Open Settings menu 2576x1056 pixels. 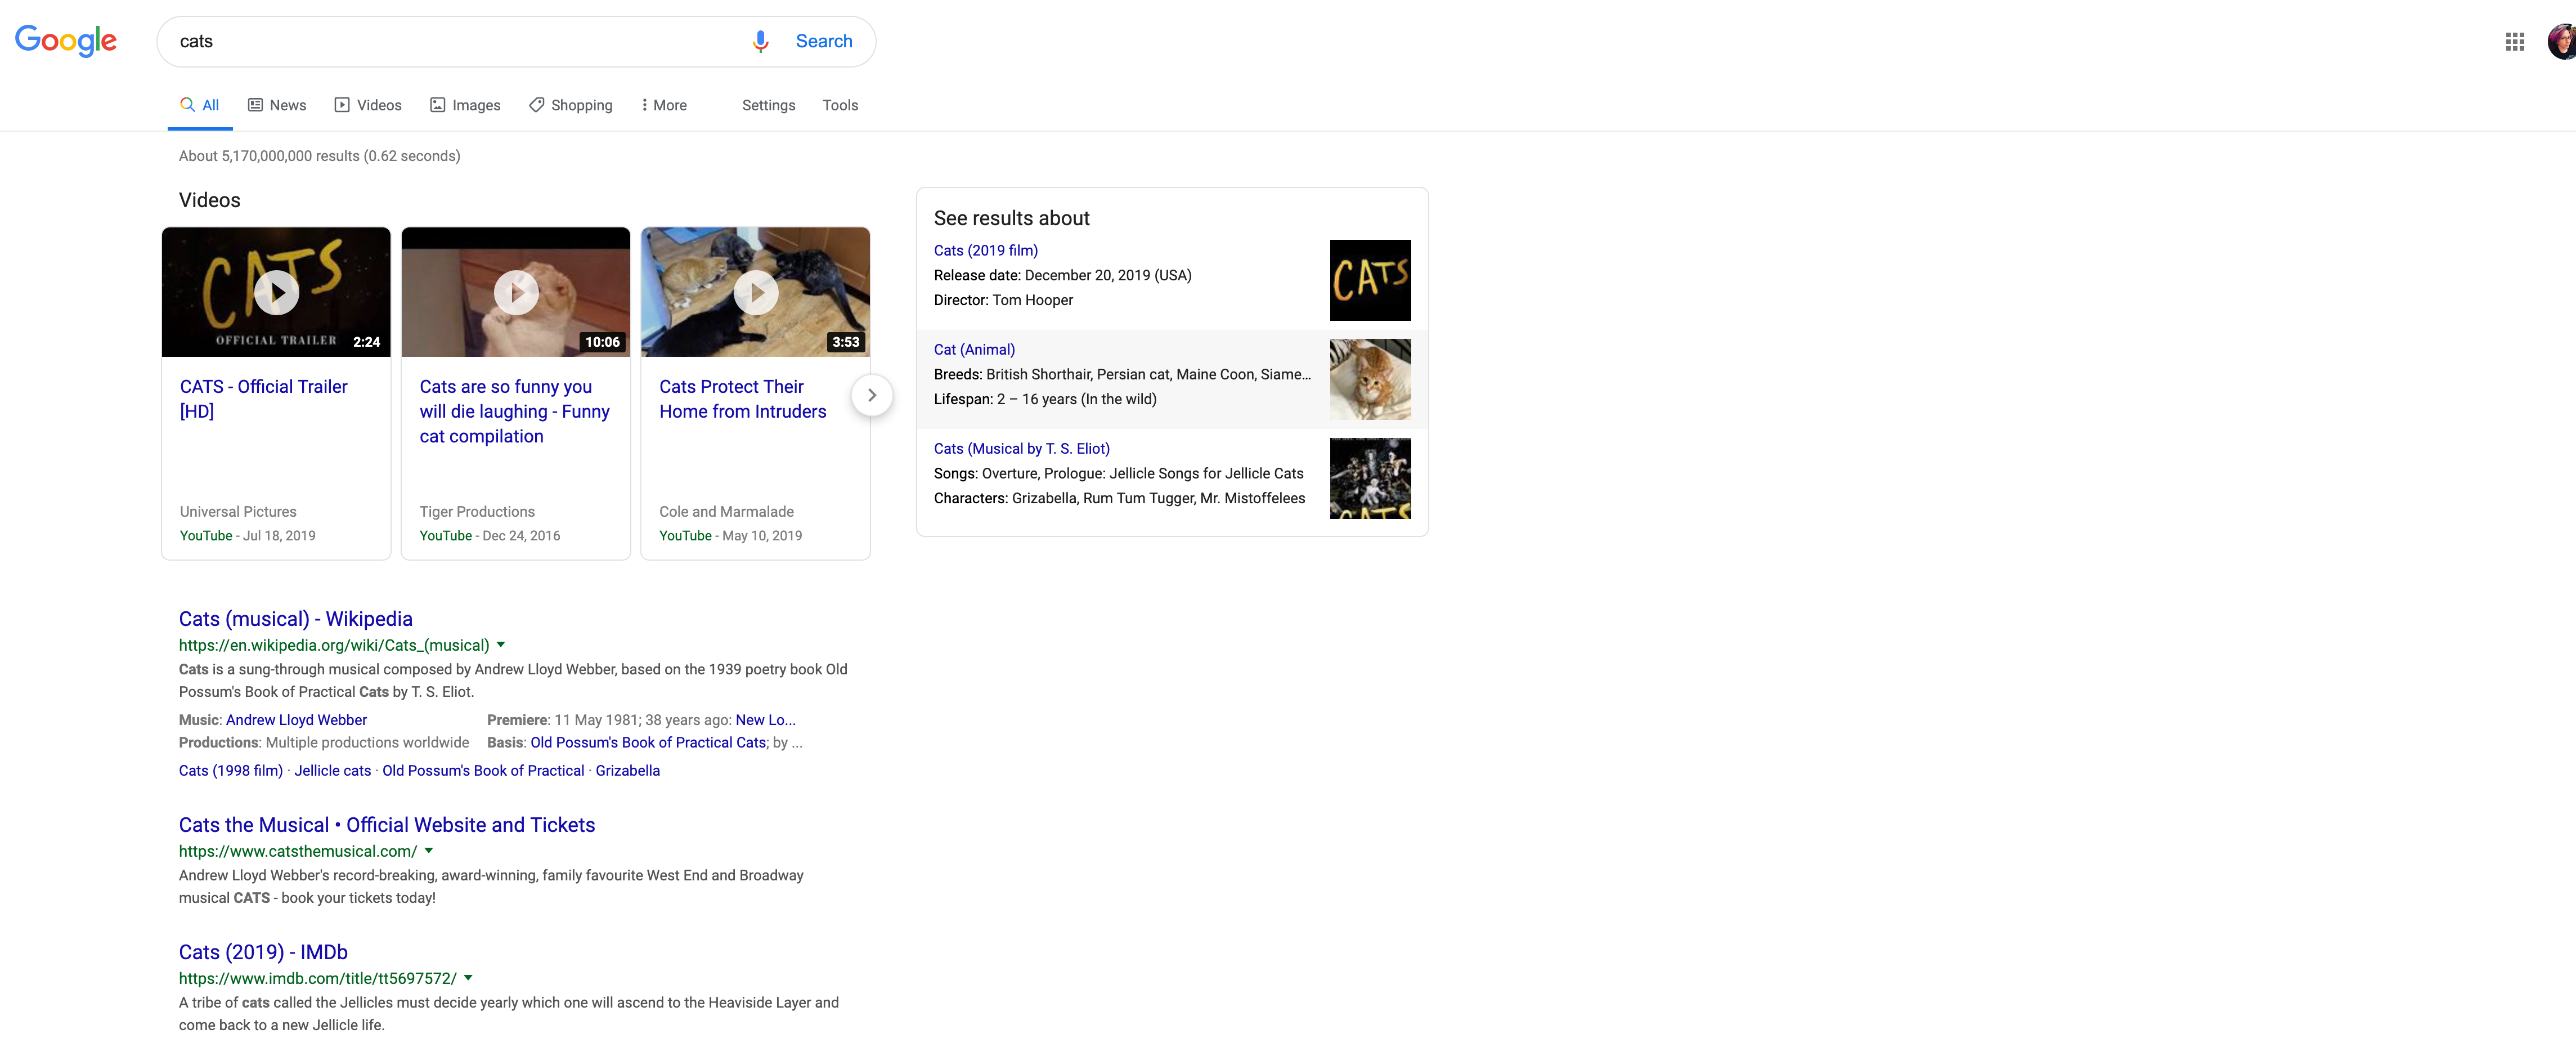[769, 105]
